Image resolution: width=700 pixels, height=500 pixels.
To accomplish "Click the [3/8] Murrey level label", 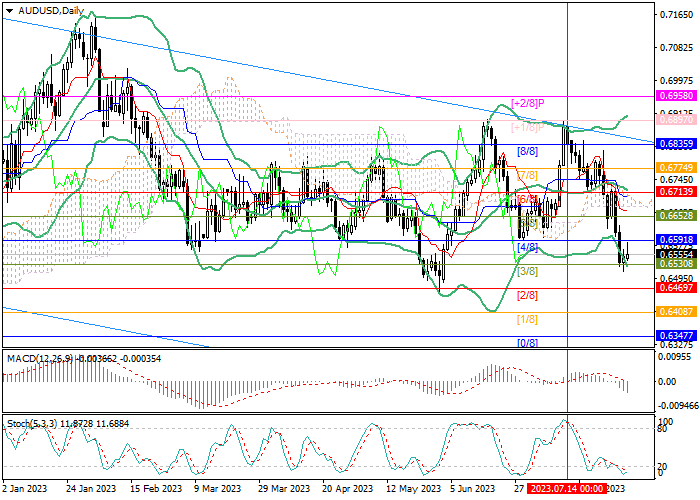I will 527,271.
